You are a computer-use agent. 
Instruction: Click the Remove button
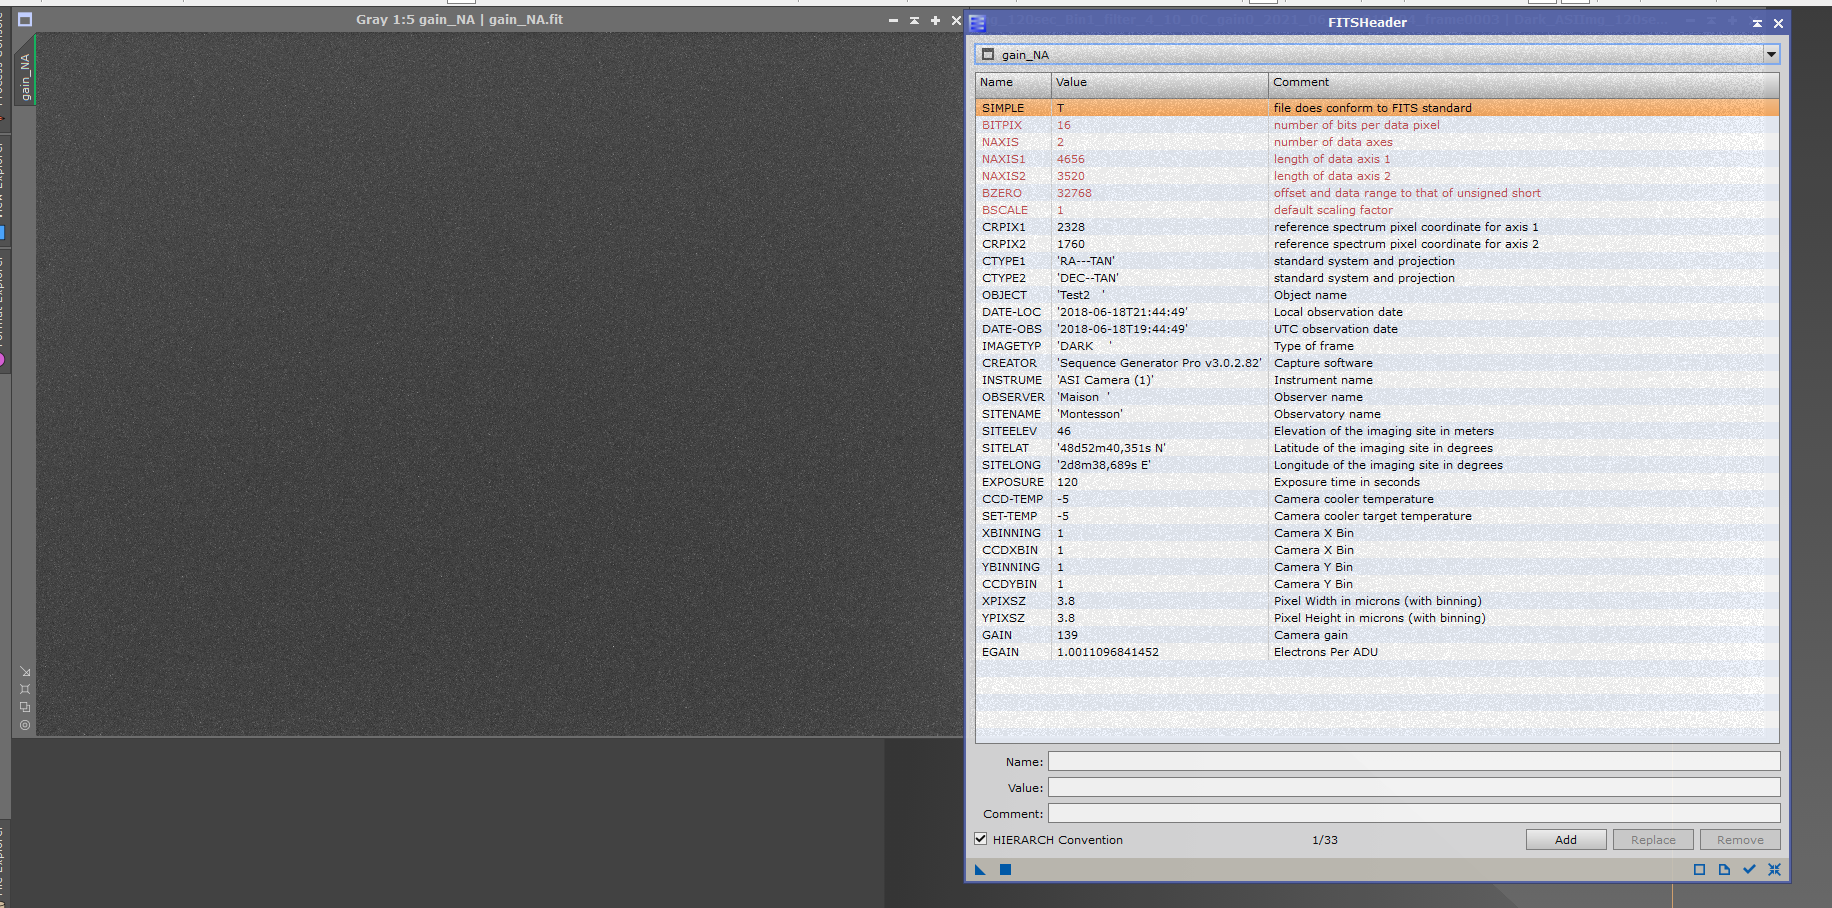click(1740, 840)
